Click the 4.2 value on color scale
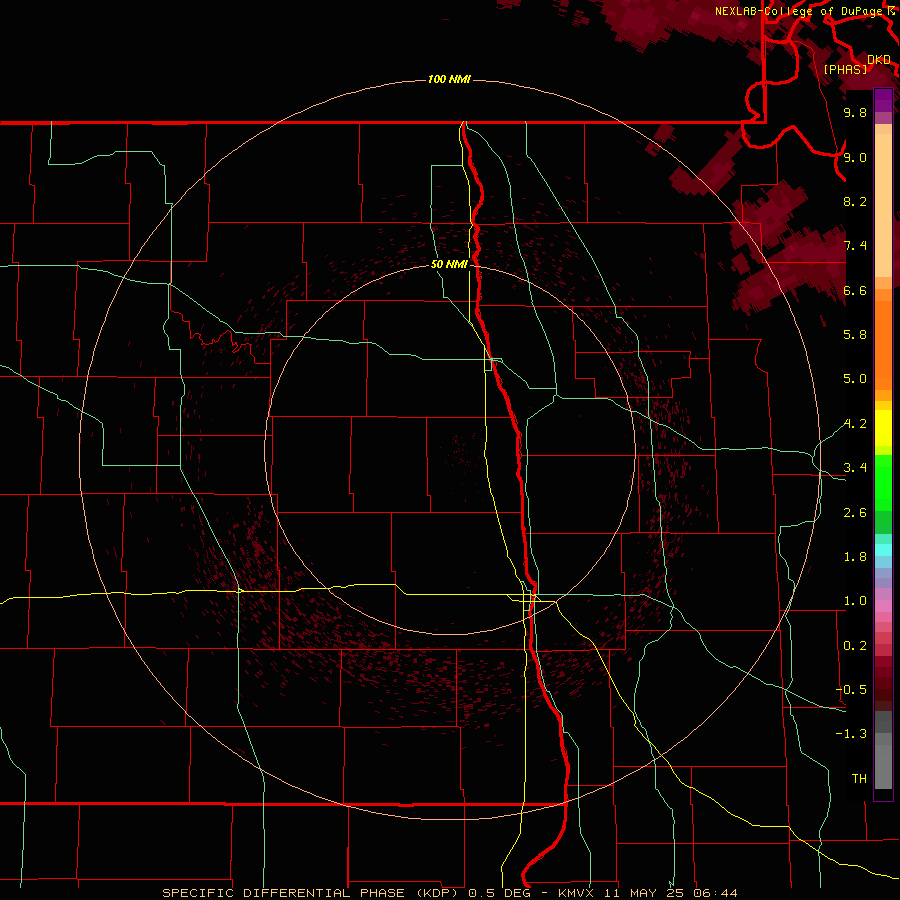900x900 pixels. click(855, 424)
